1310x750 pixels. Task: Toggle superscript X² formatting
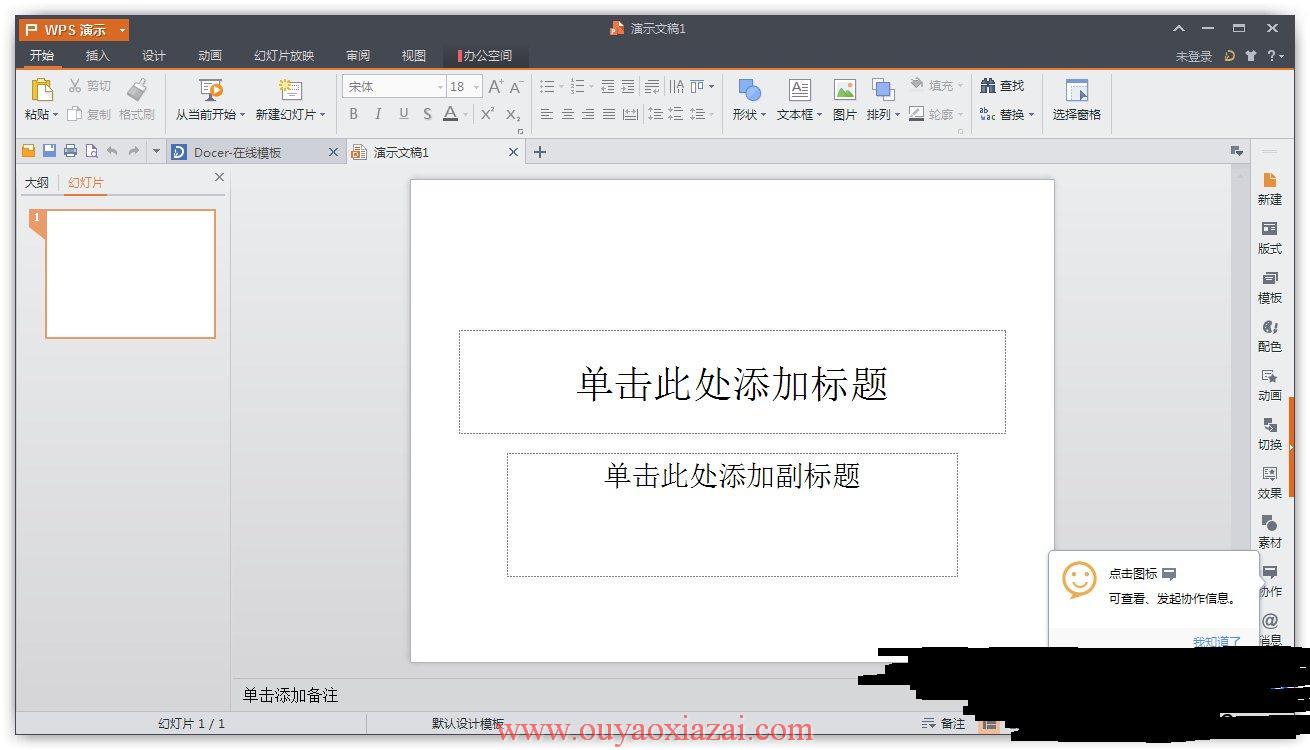[487, 114]
